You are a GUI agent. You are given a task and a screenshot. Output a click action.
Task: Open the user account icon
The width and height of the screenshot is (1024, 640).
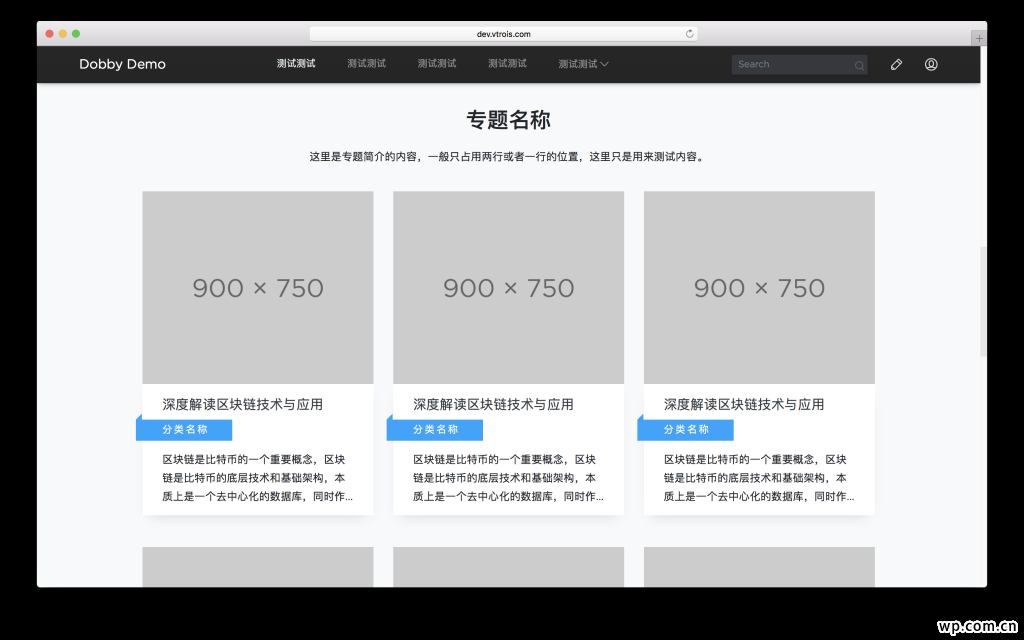[x=931, y=64]
